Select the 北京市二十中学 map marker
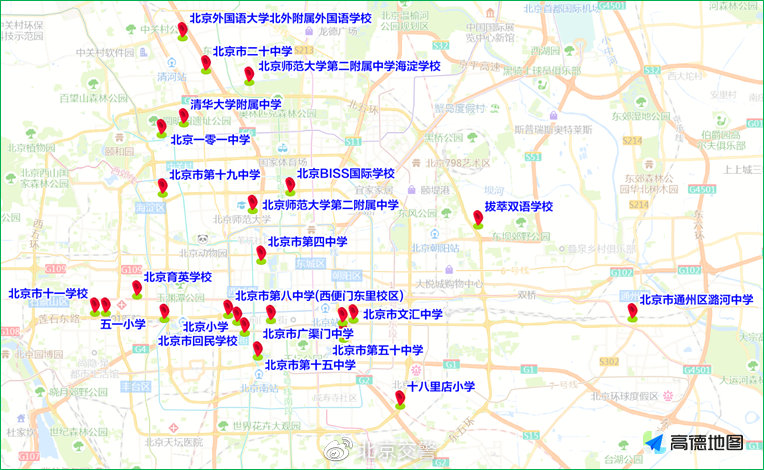764x470 pixels. pyautogui.click(x=206, y=64)
